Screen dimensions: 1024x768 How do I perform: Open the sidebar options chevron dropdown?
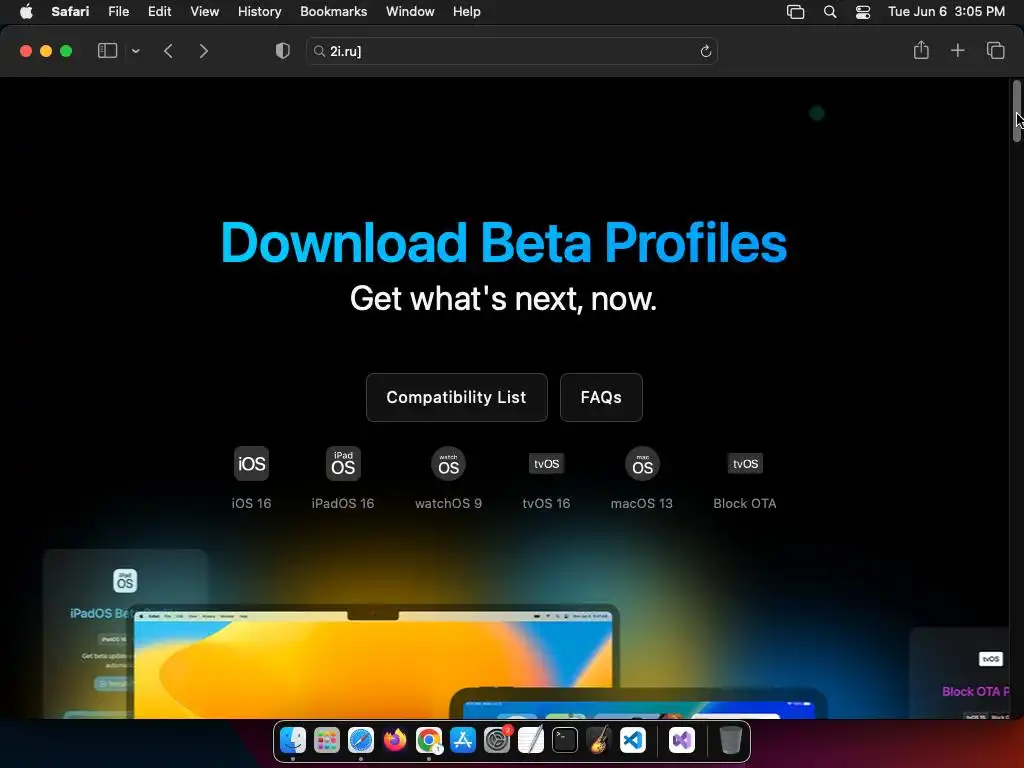(136, 51)
